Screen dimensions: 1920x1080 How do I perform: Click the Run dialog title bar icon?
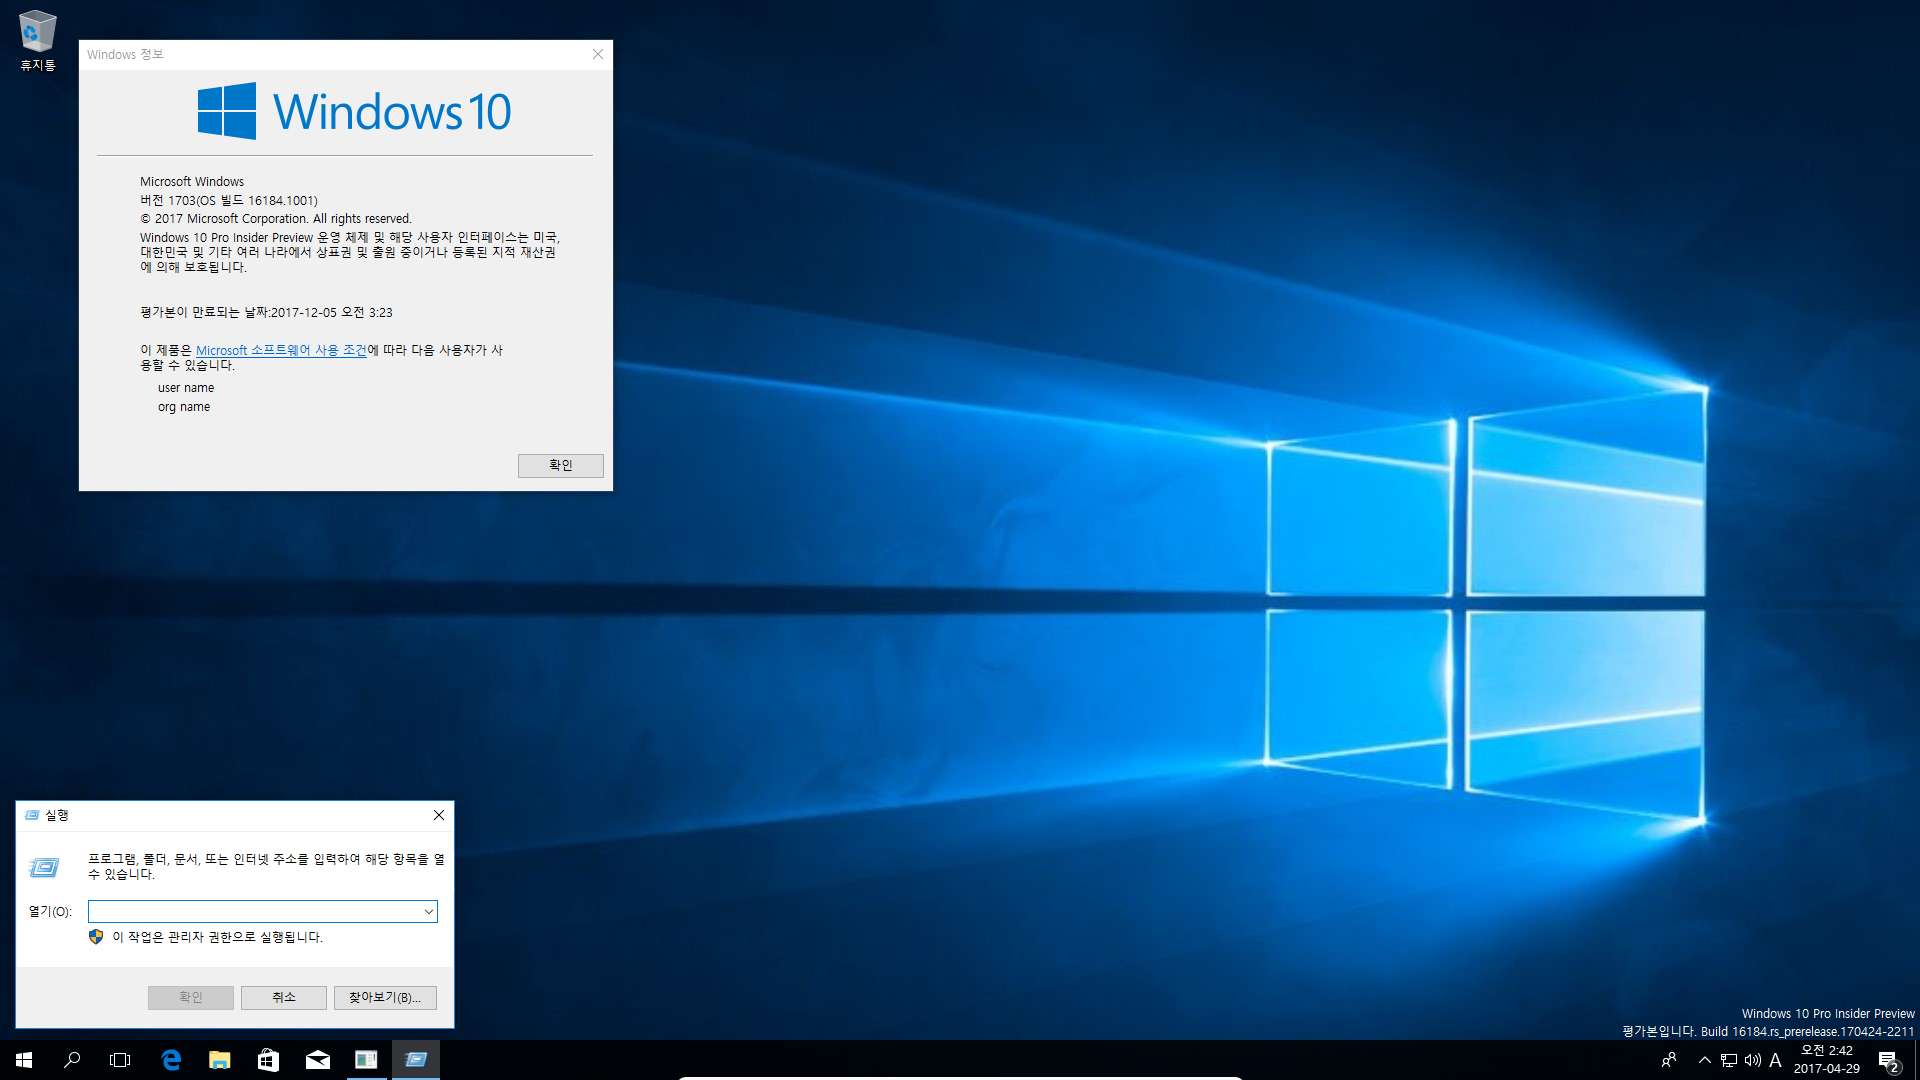tap(32, 815)
